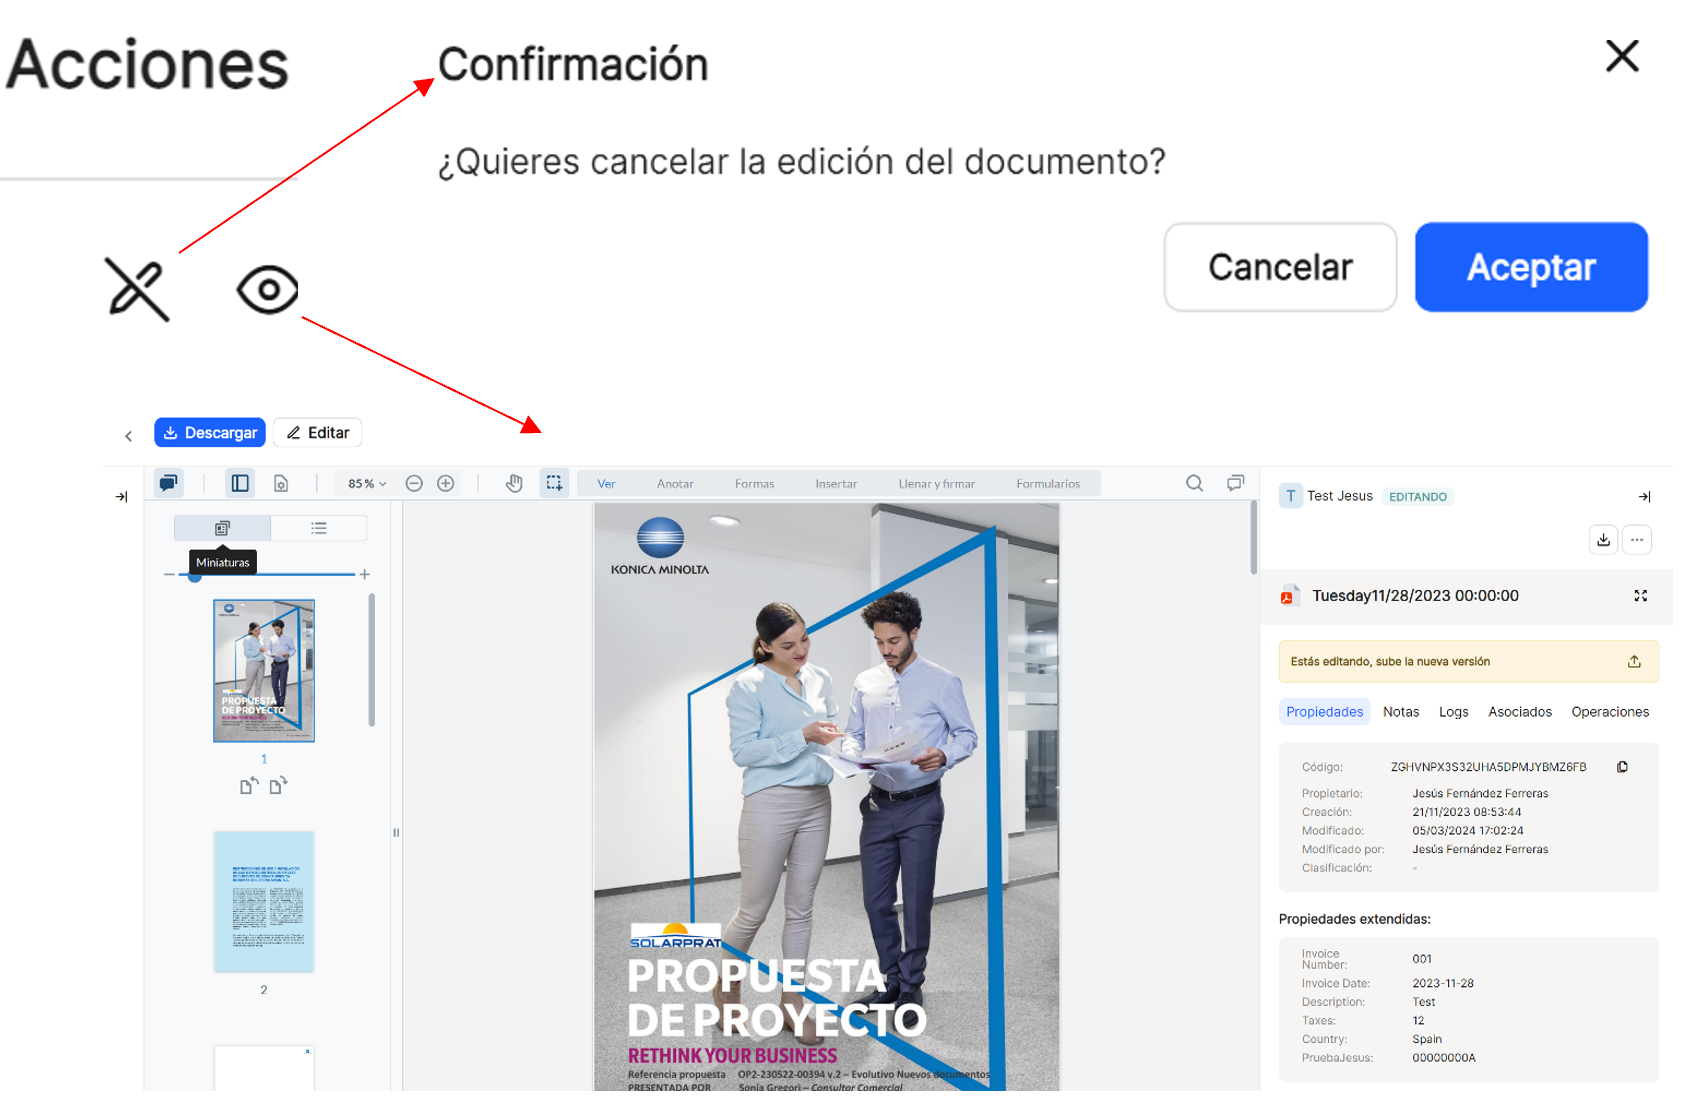
Task: Click the Country value Spain
Action: pyautogui.click(x=1426, y=1039)
